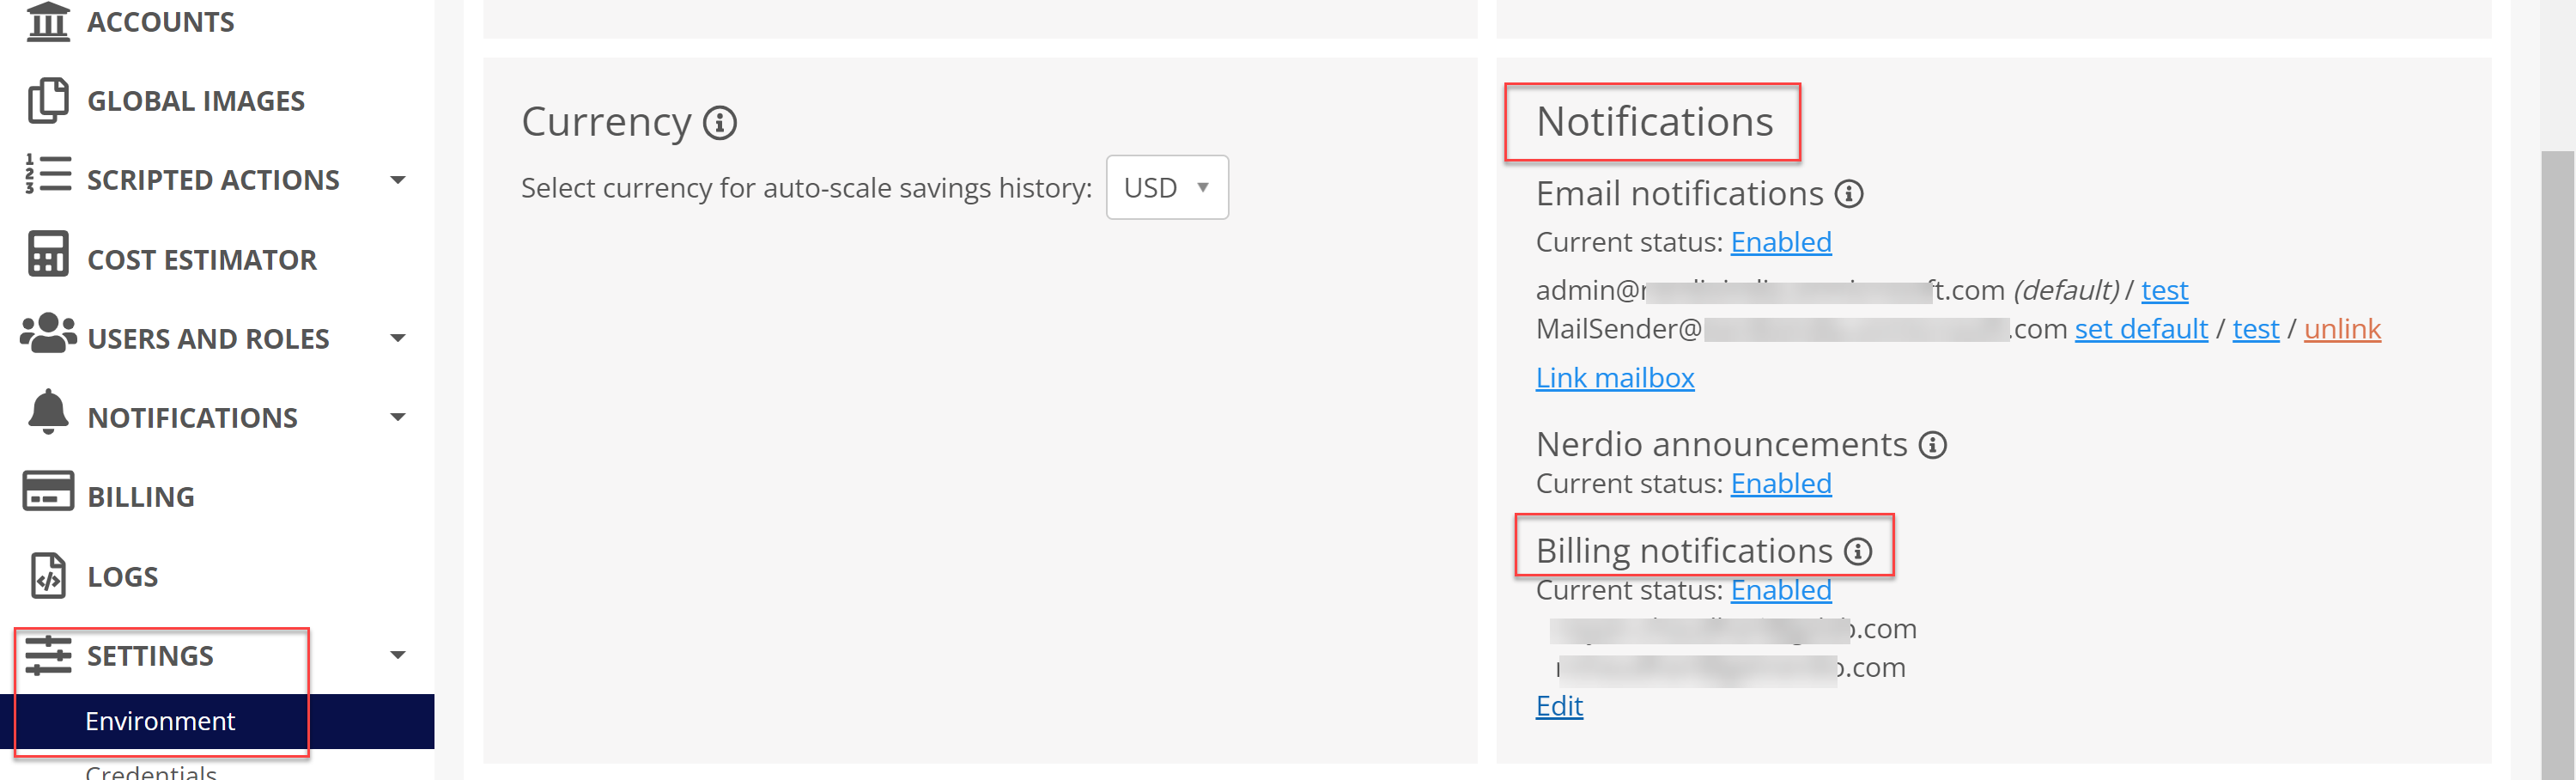Image resolution: width=2576 pixels, height=780 pixels.
Task: Click the Global Images documents icon
Action: 48,100
